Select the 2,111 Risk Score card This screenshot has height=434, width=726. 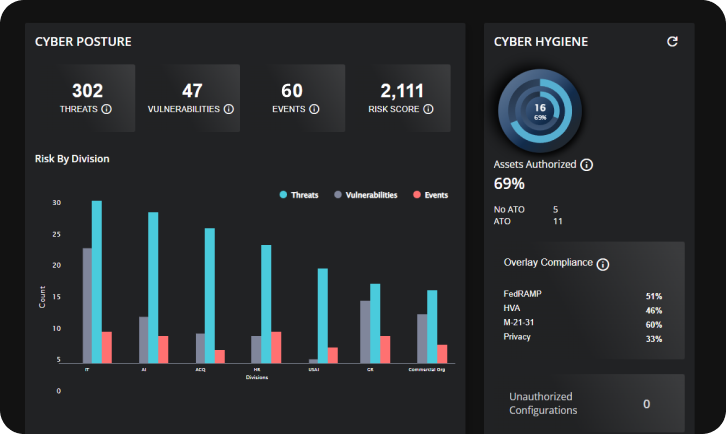click(403, 98)
